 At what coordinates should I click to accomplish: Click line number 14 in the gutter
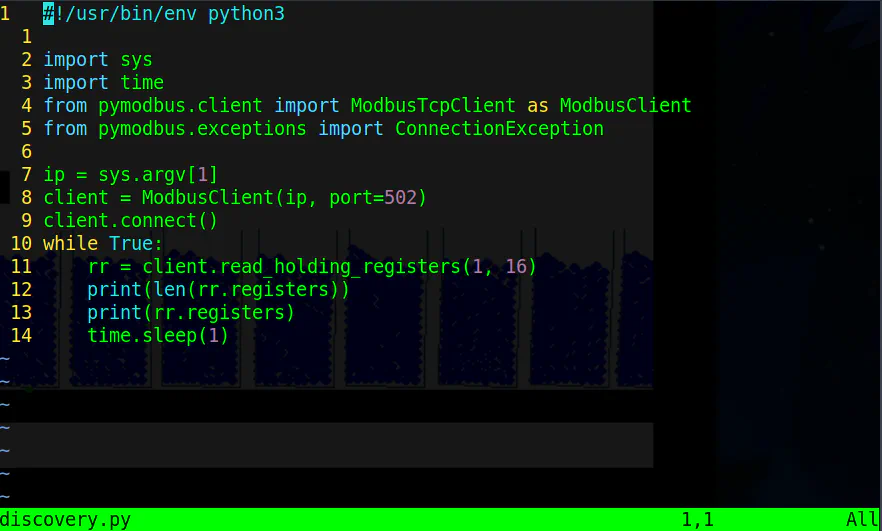(x=21, y=336)
